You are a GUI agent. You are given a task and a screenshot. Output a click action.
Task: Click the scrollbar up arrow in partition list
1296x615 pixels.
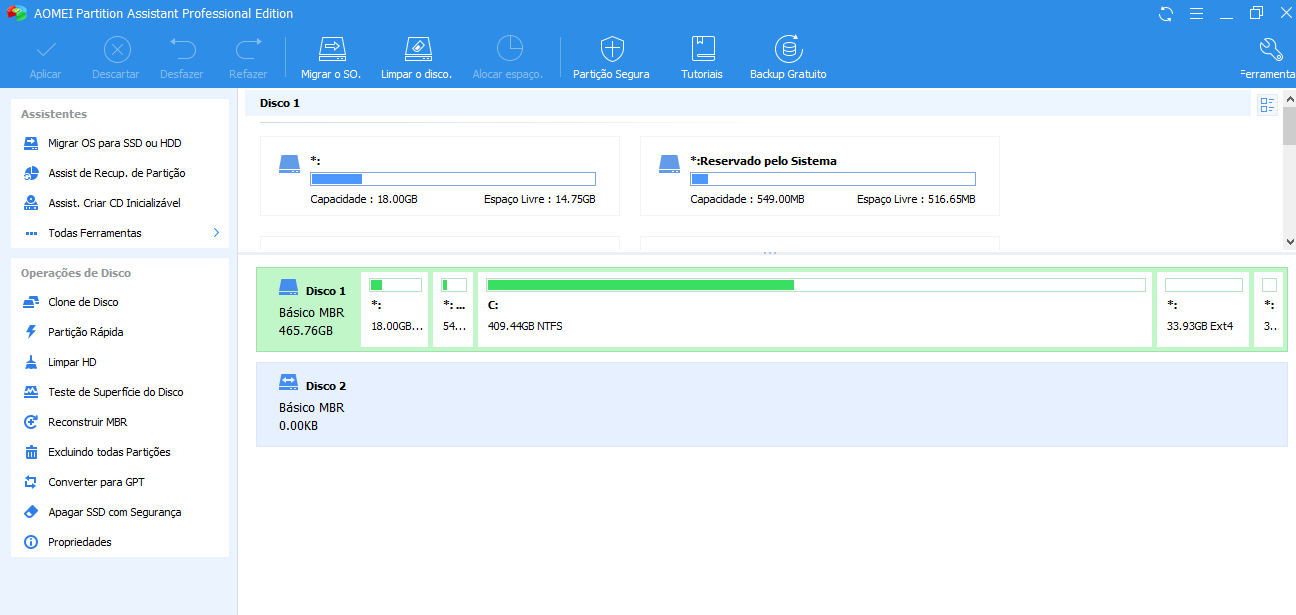(x=1289, y=97)
